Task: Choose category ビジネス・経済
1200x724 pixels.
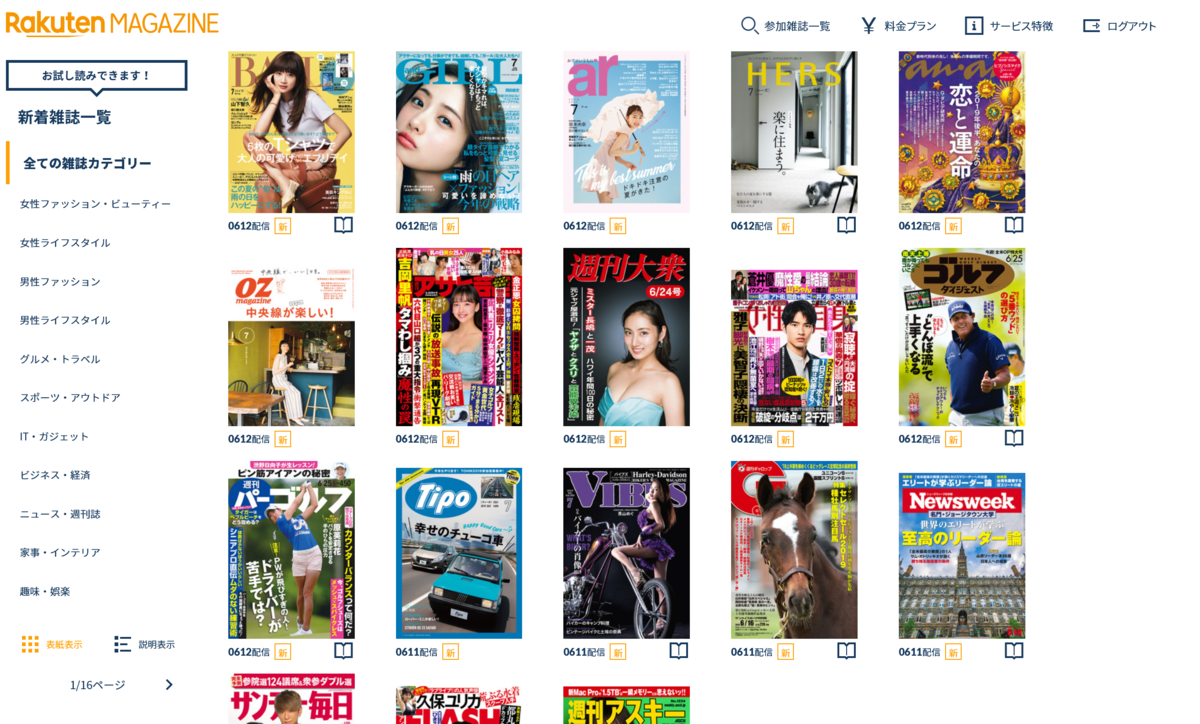Action: coord(55,475)
